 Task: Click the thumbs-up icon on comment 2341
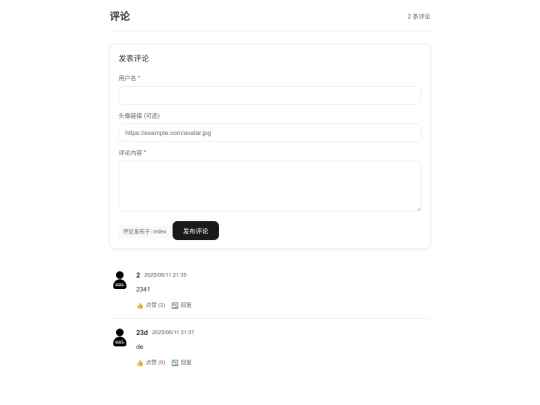[140, 305]
